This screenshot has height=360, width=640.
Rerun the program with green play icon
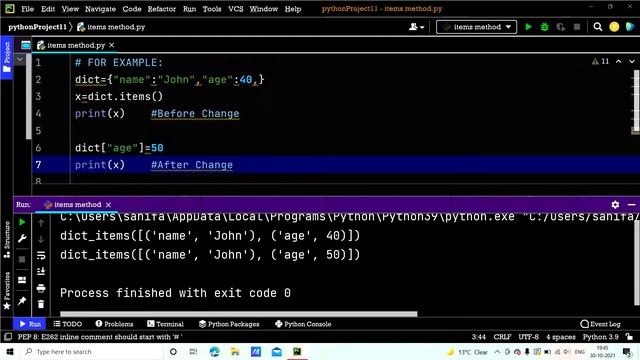22,222
